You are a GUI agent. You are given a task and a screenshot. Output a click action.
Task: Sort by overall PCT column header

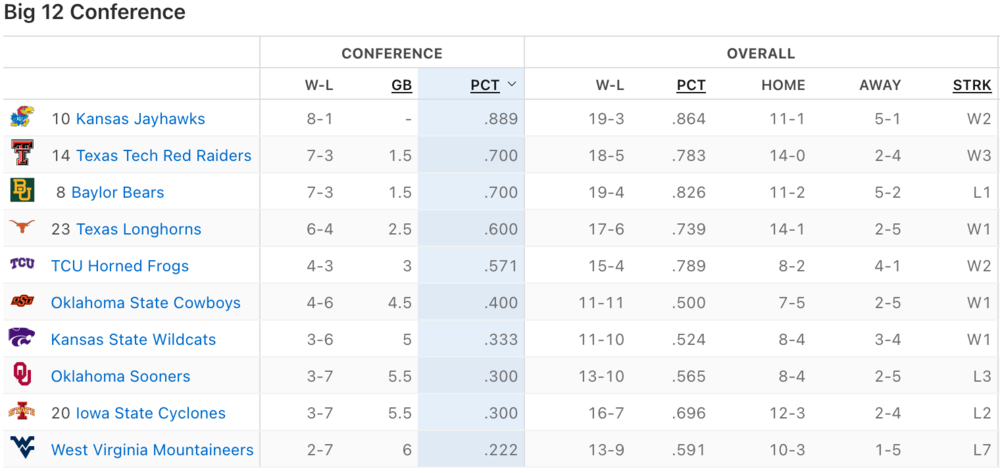click(691, 85)
